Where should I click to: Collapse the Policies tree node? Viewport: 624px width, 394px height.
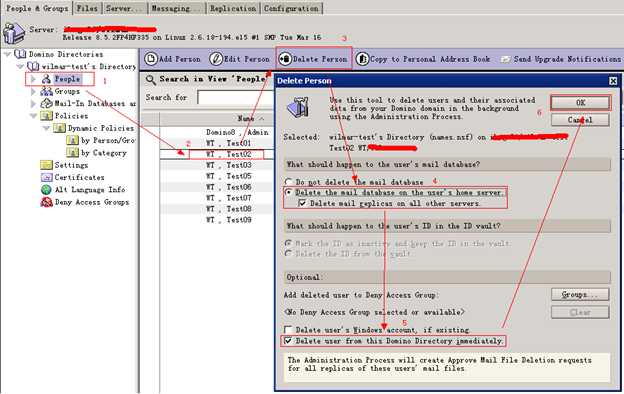pyautogui.click(x=33, y=116)
